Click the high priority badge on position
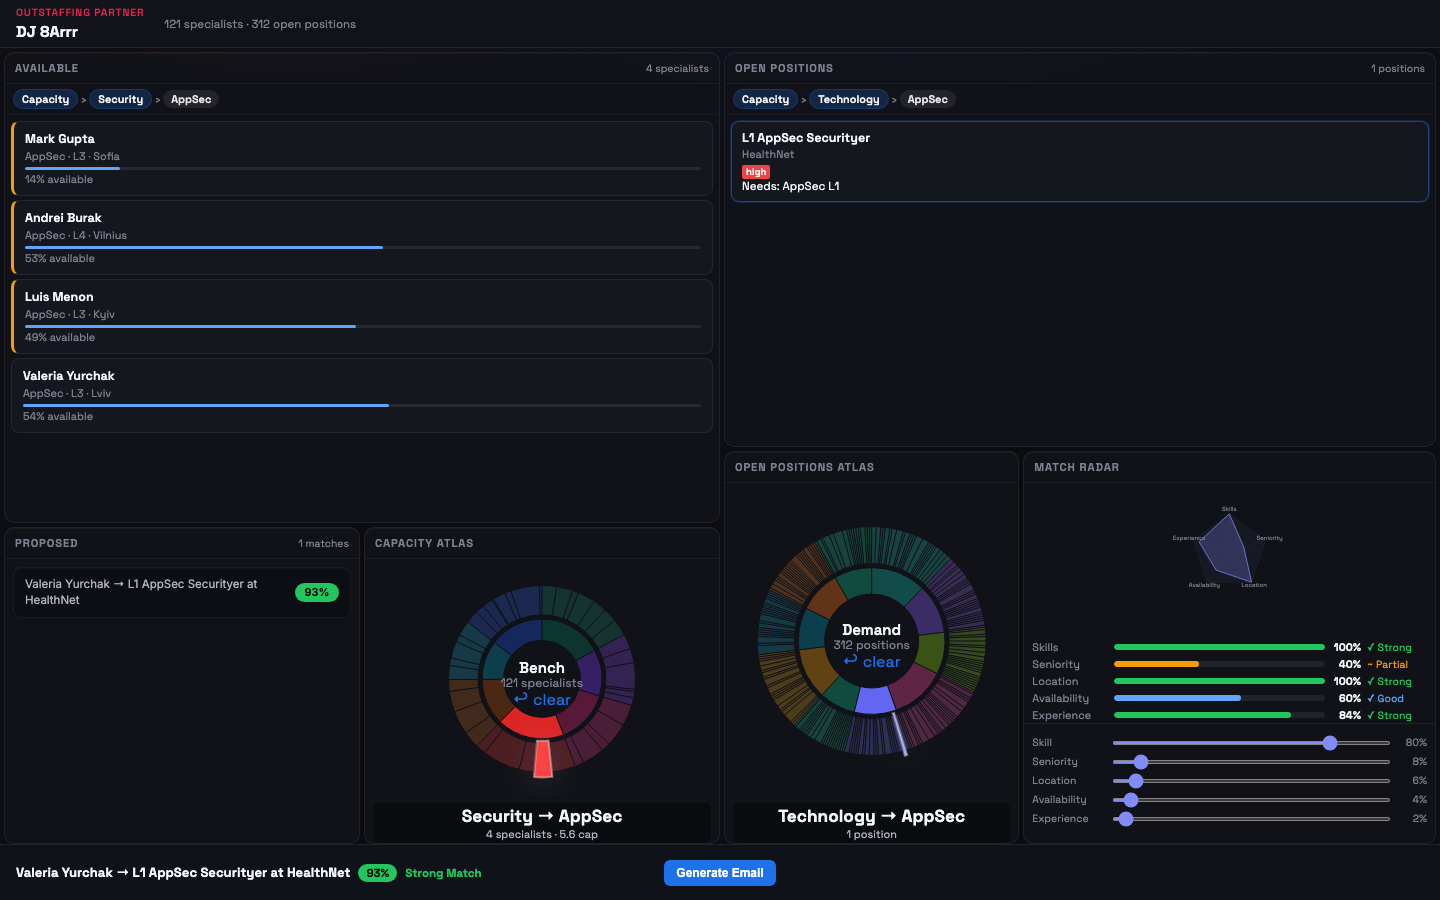This screenshot has height=900, width=1440. coord(756,171)
